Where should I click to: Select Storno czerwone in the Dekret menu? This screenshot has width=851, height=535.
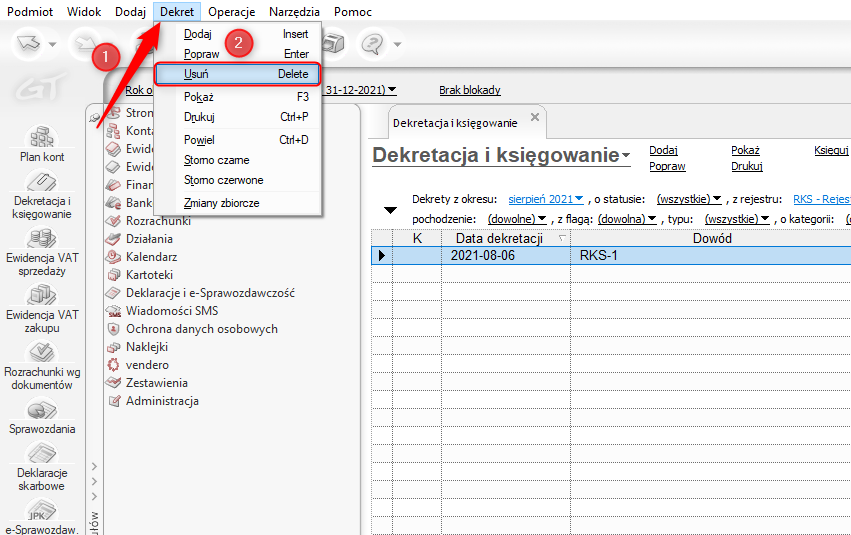pyautogui.click(x=224, y=180)
